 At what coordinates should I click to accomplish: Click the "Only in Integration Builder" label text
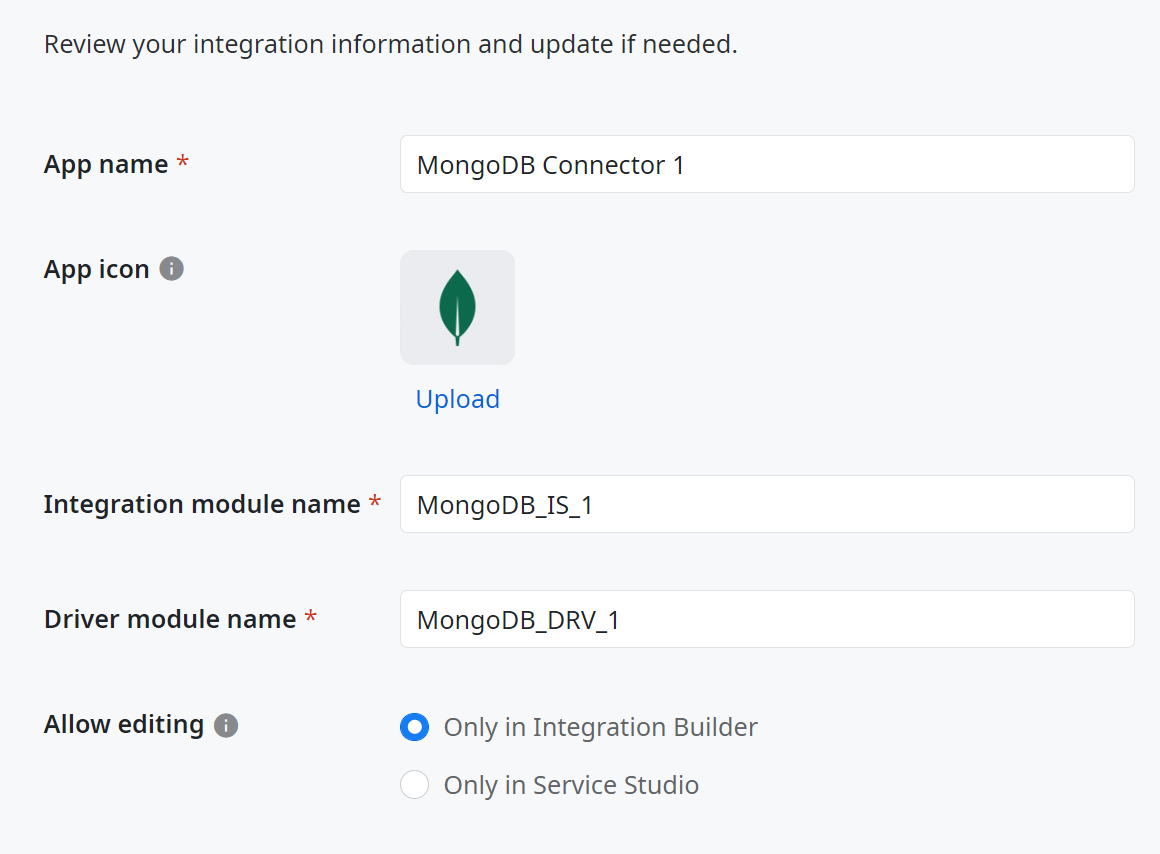tap(601, 727)
